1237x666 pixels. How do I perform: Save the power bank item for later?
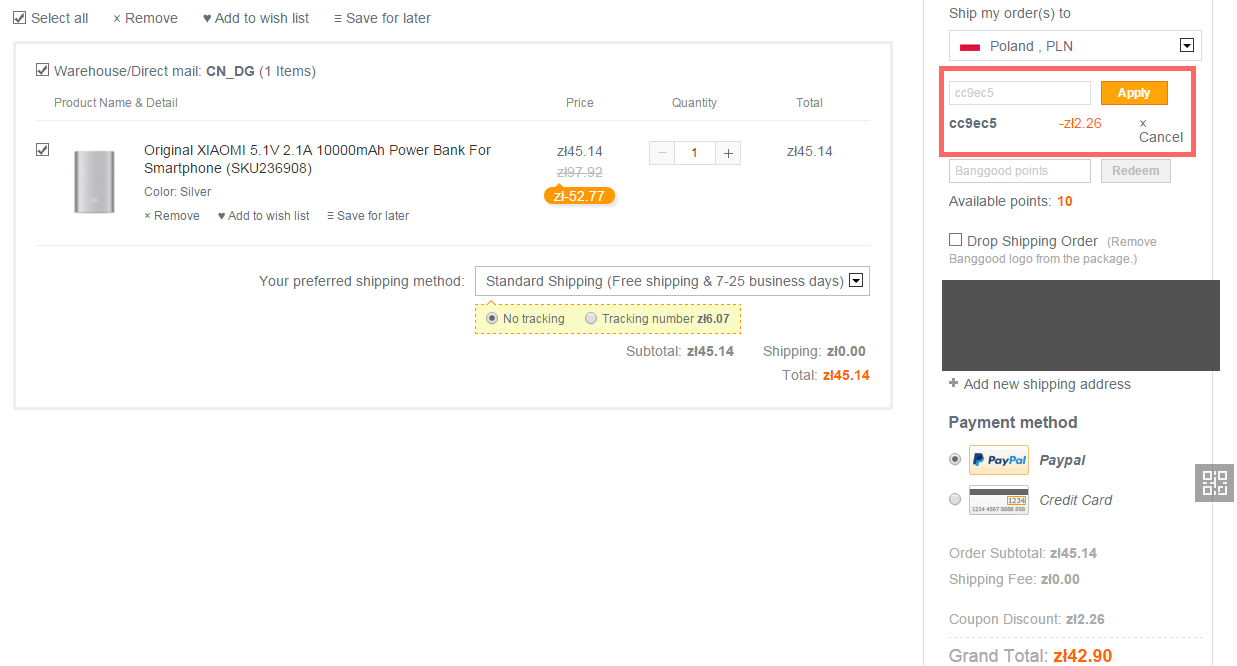[368, 216]
